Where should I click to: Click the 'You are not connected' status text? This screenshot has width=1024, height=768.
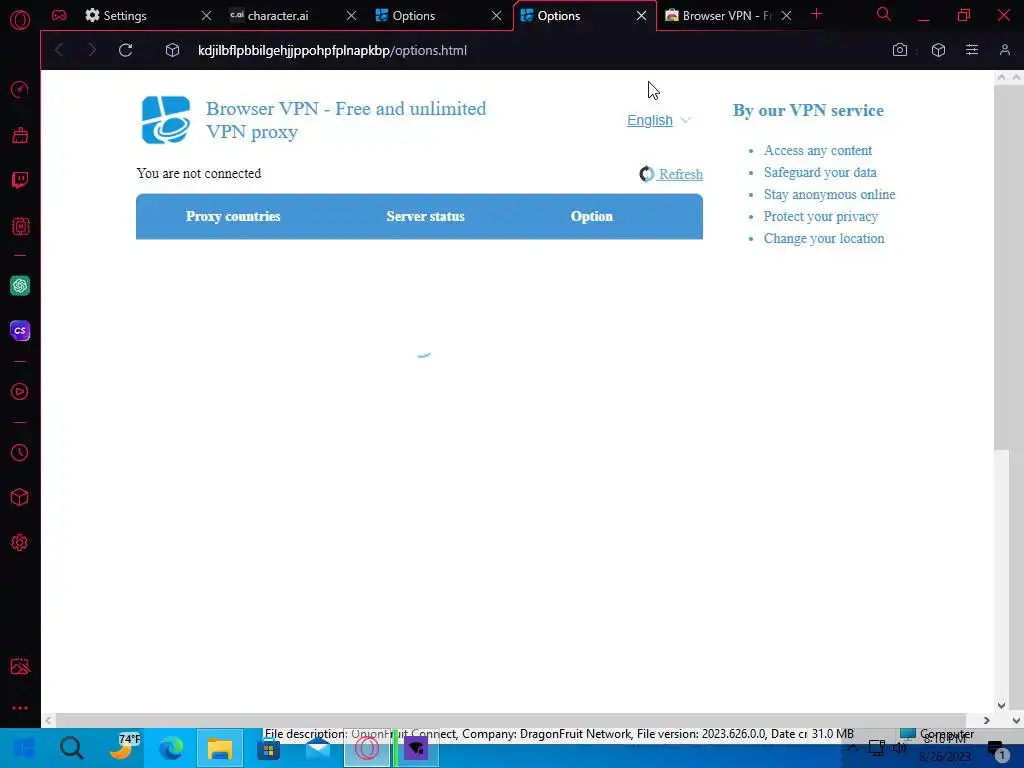[x=199, y=173]
